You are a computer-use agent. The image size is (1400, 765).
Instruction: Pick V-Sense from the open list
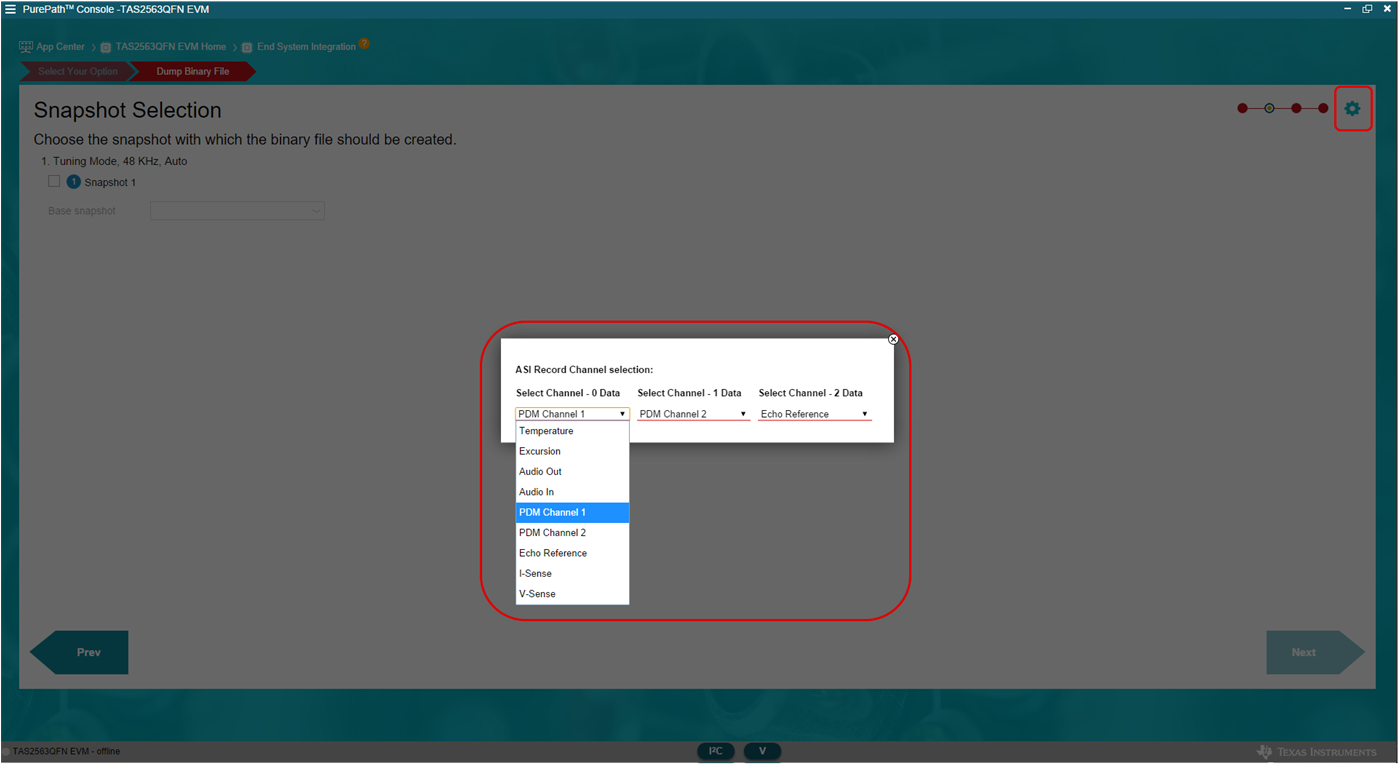pos(572,594)
